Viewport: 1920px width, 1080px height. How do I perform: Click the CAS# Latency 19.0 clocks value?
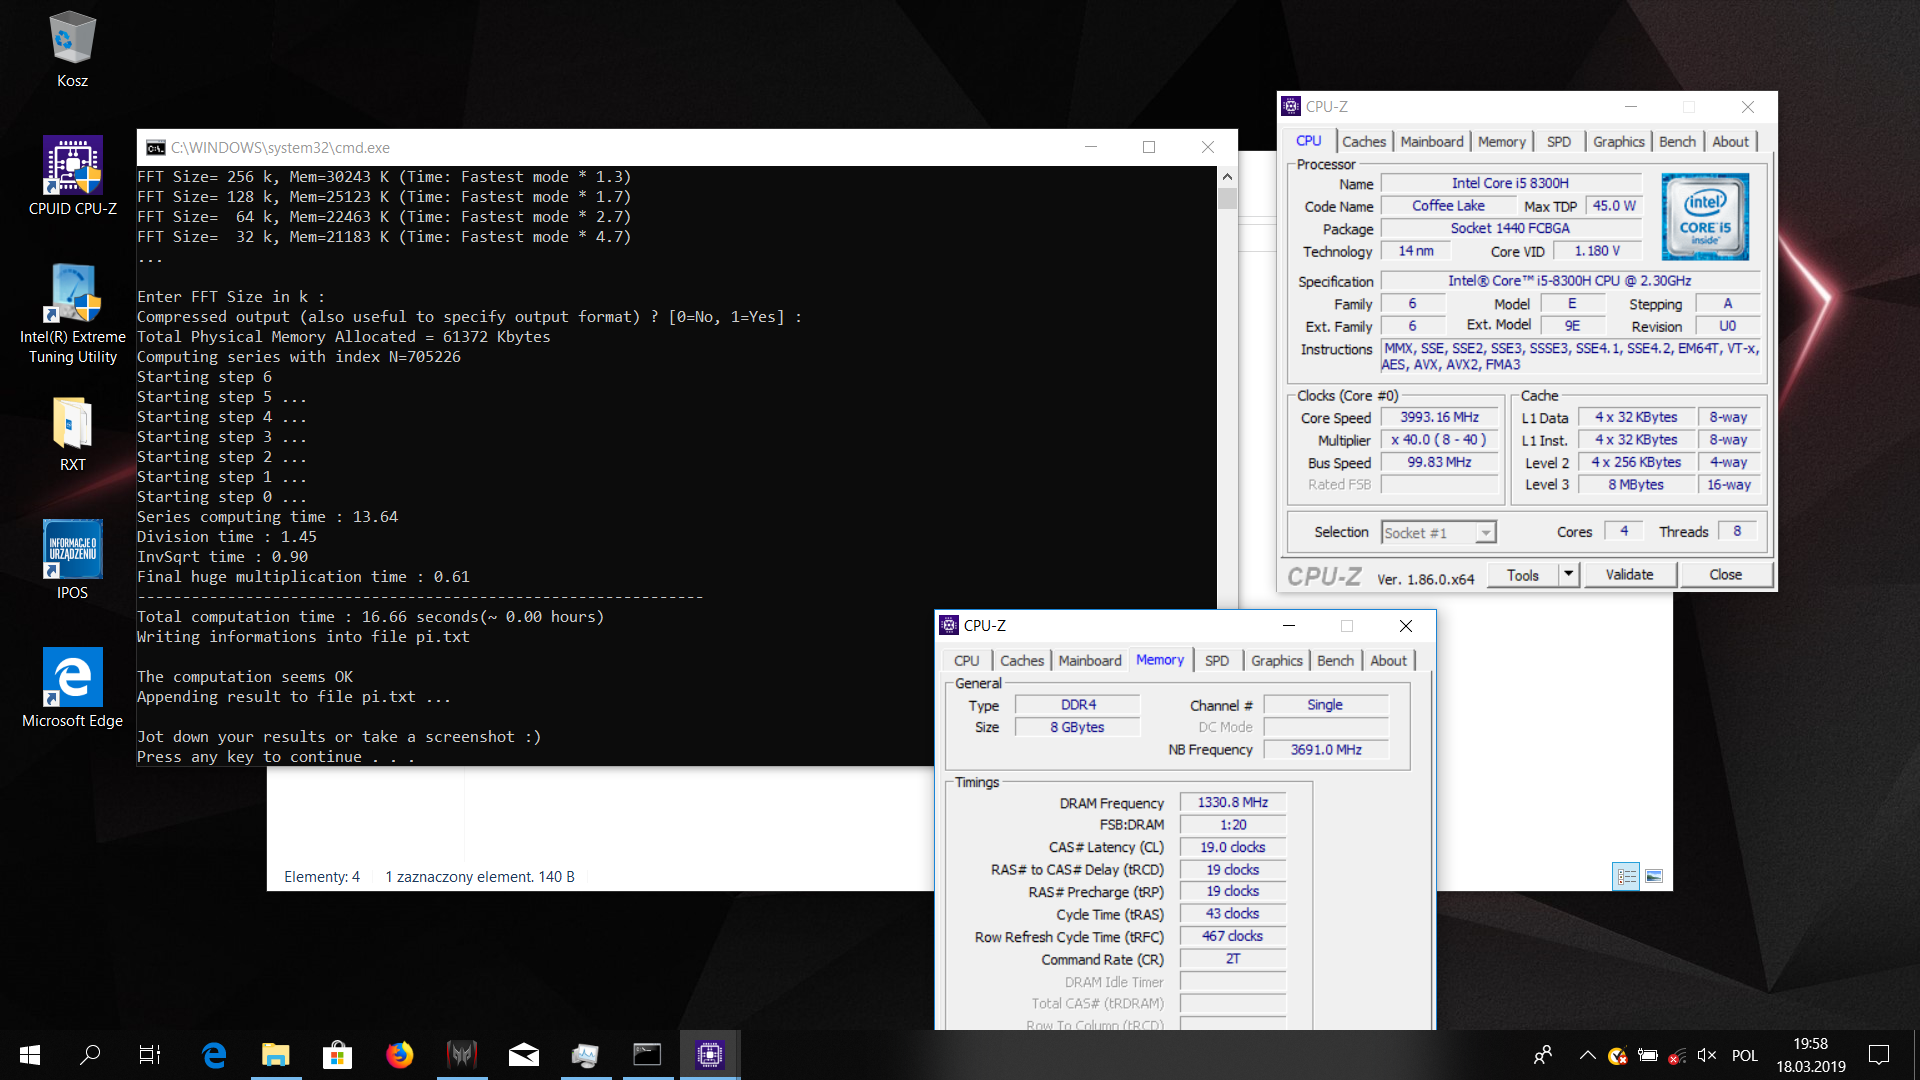coord(1232,848)
